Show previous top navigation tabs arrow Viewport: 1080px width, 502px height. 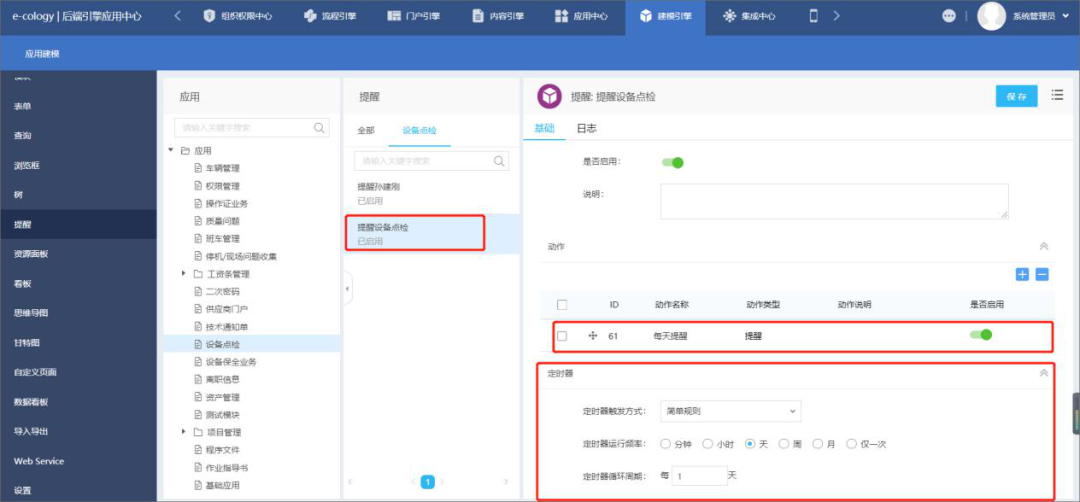[x=177, y=16]
